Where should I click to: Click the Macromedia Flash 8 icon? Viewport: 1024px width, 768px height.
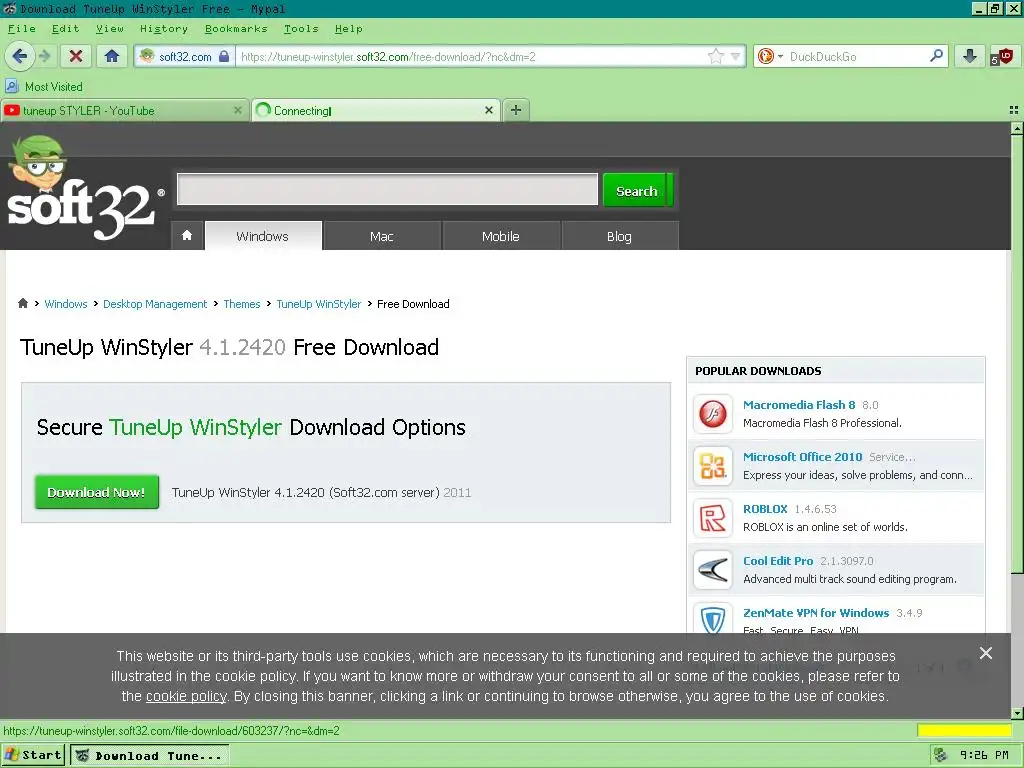pyautogui.click(x=712, y=413)
